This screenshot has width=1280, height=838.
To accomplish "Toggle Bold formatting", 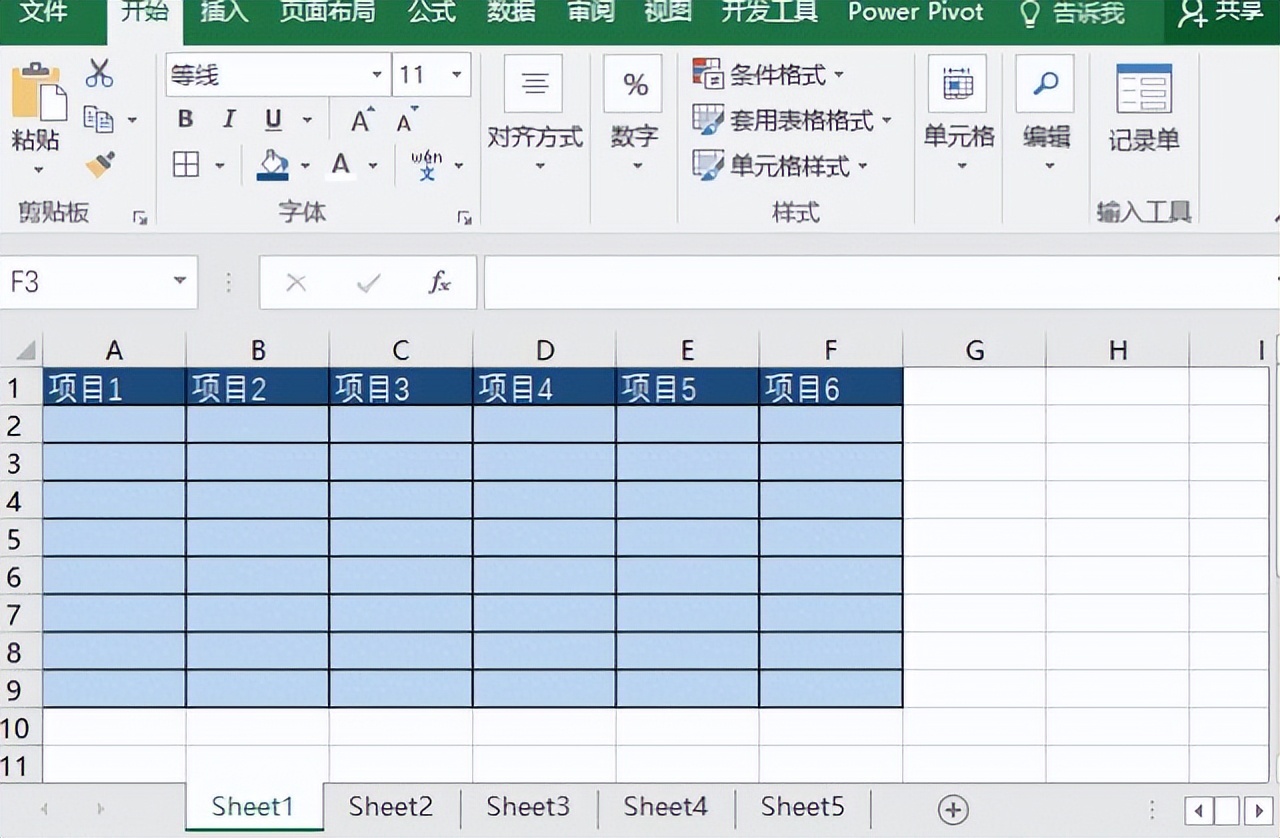I will pos(185,120).
